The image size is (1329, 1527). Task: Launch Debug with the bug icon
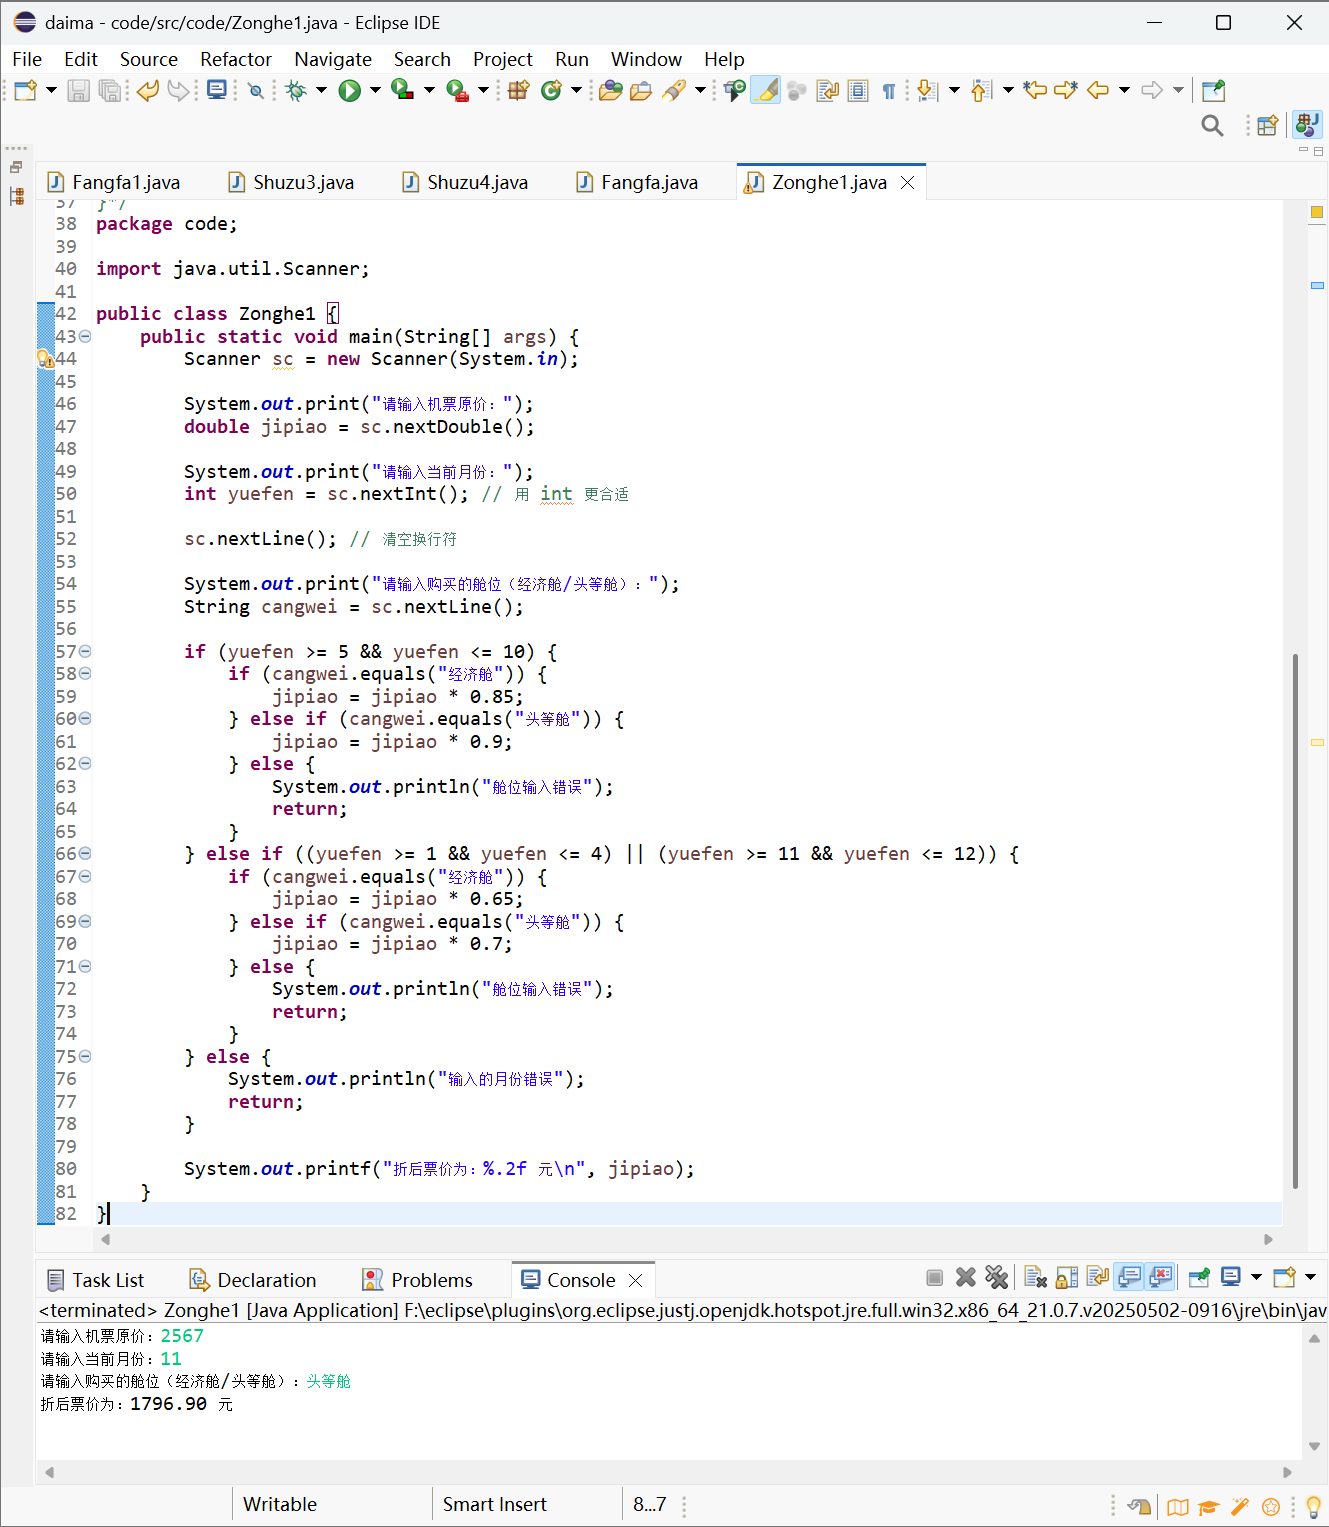click(296, 91)
